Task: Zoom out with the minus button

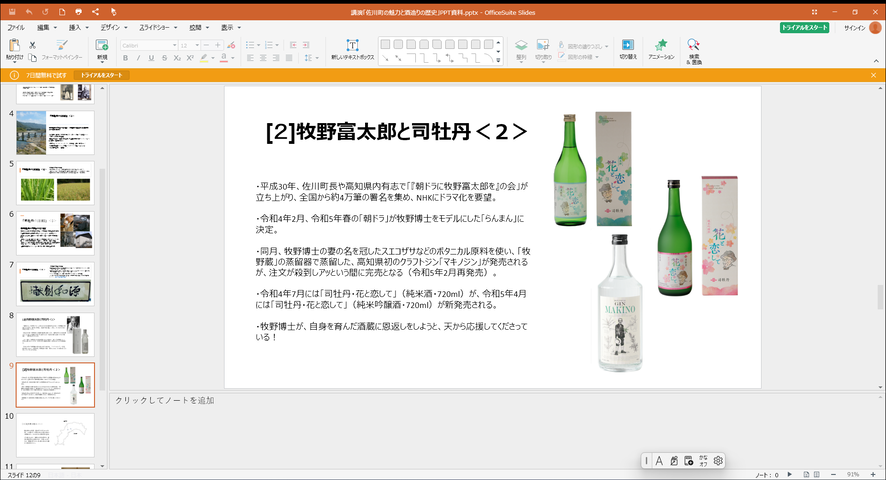Action: pos(833,474)
